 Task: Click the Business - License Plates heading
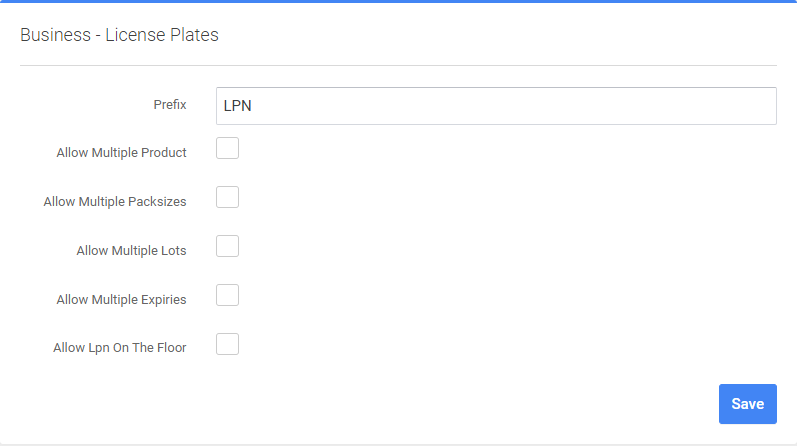[119, 35]
